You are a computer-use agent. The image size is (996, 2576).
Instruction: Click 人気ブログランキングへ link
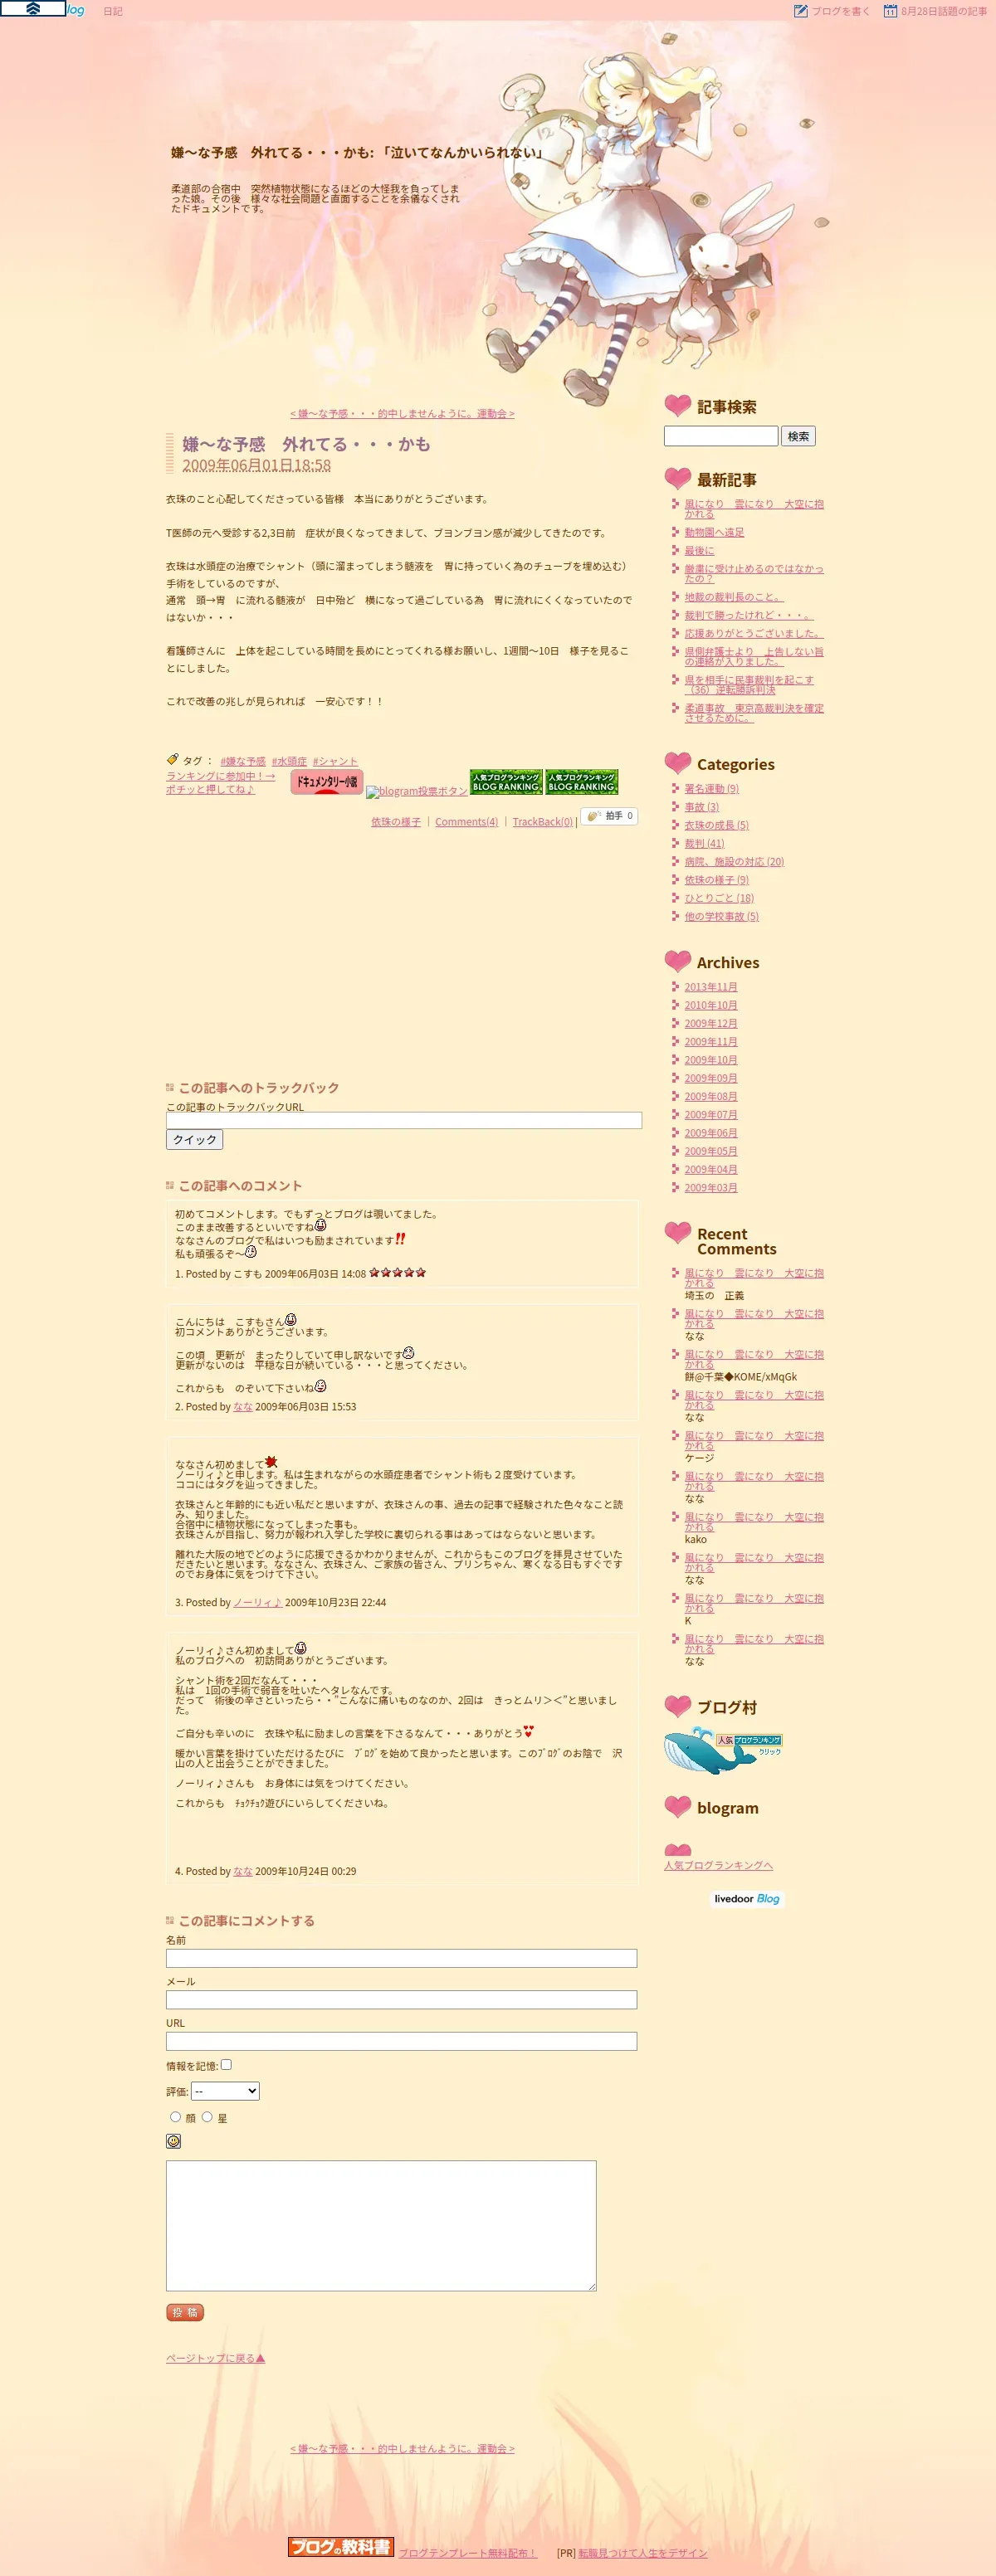pos(718,1865)
